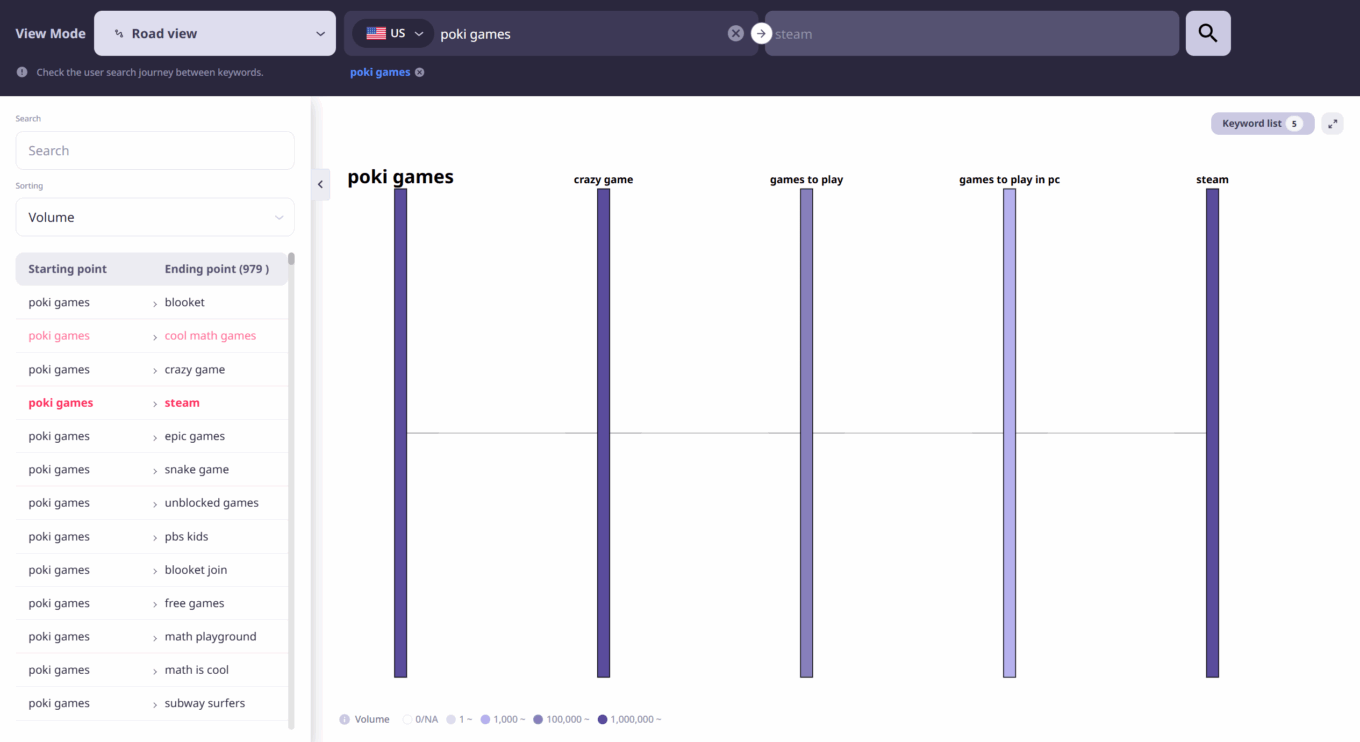Screen dimensions: 1360x742
Task: Open the Road view mode selector icon
Action: pos(121,33)
